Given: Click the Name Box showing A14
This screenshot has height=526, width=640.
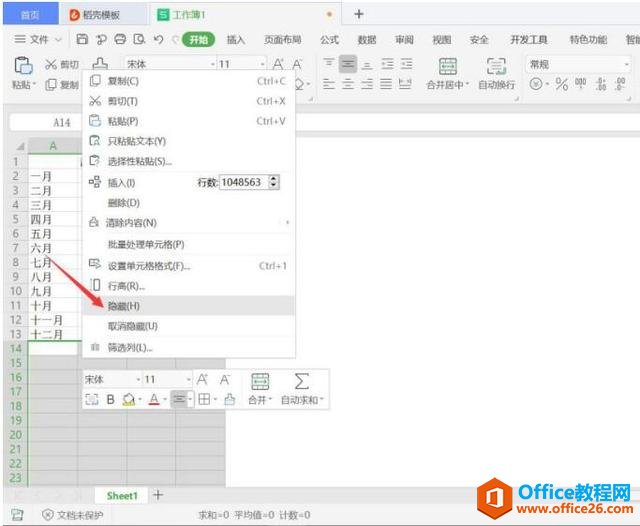Looking at the screenshot, I should coord(46,122).
